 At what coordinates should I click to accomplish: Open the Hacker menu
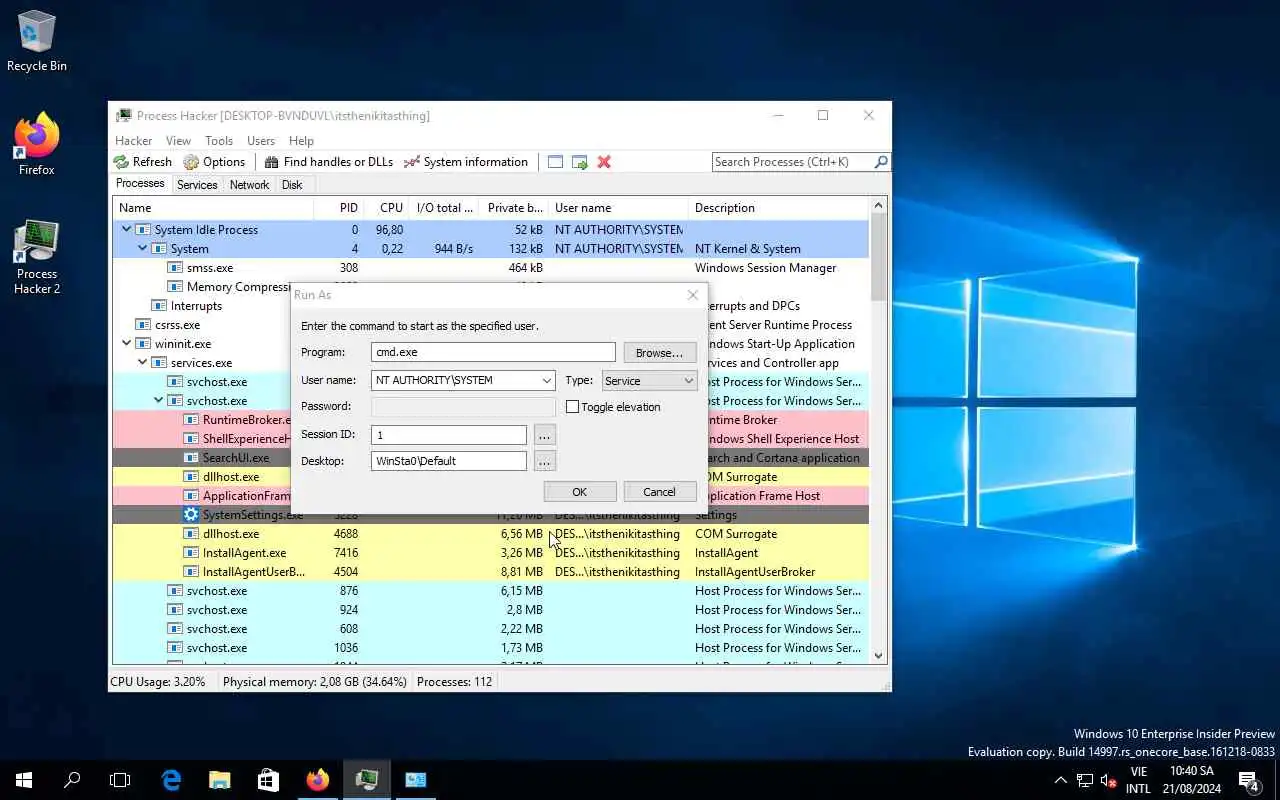pyautogui.click(x=133, y=141)
